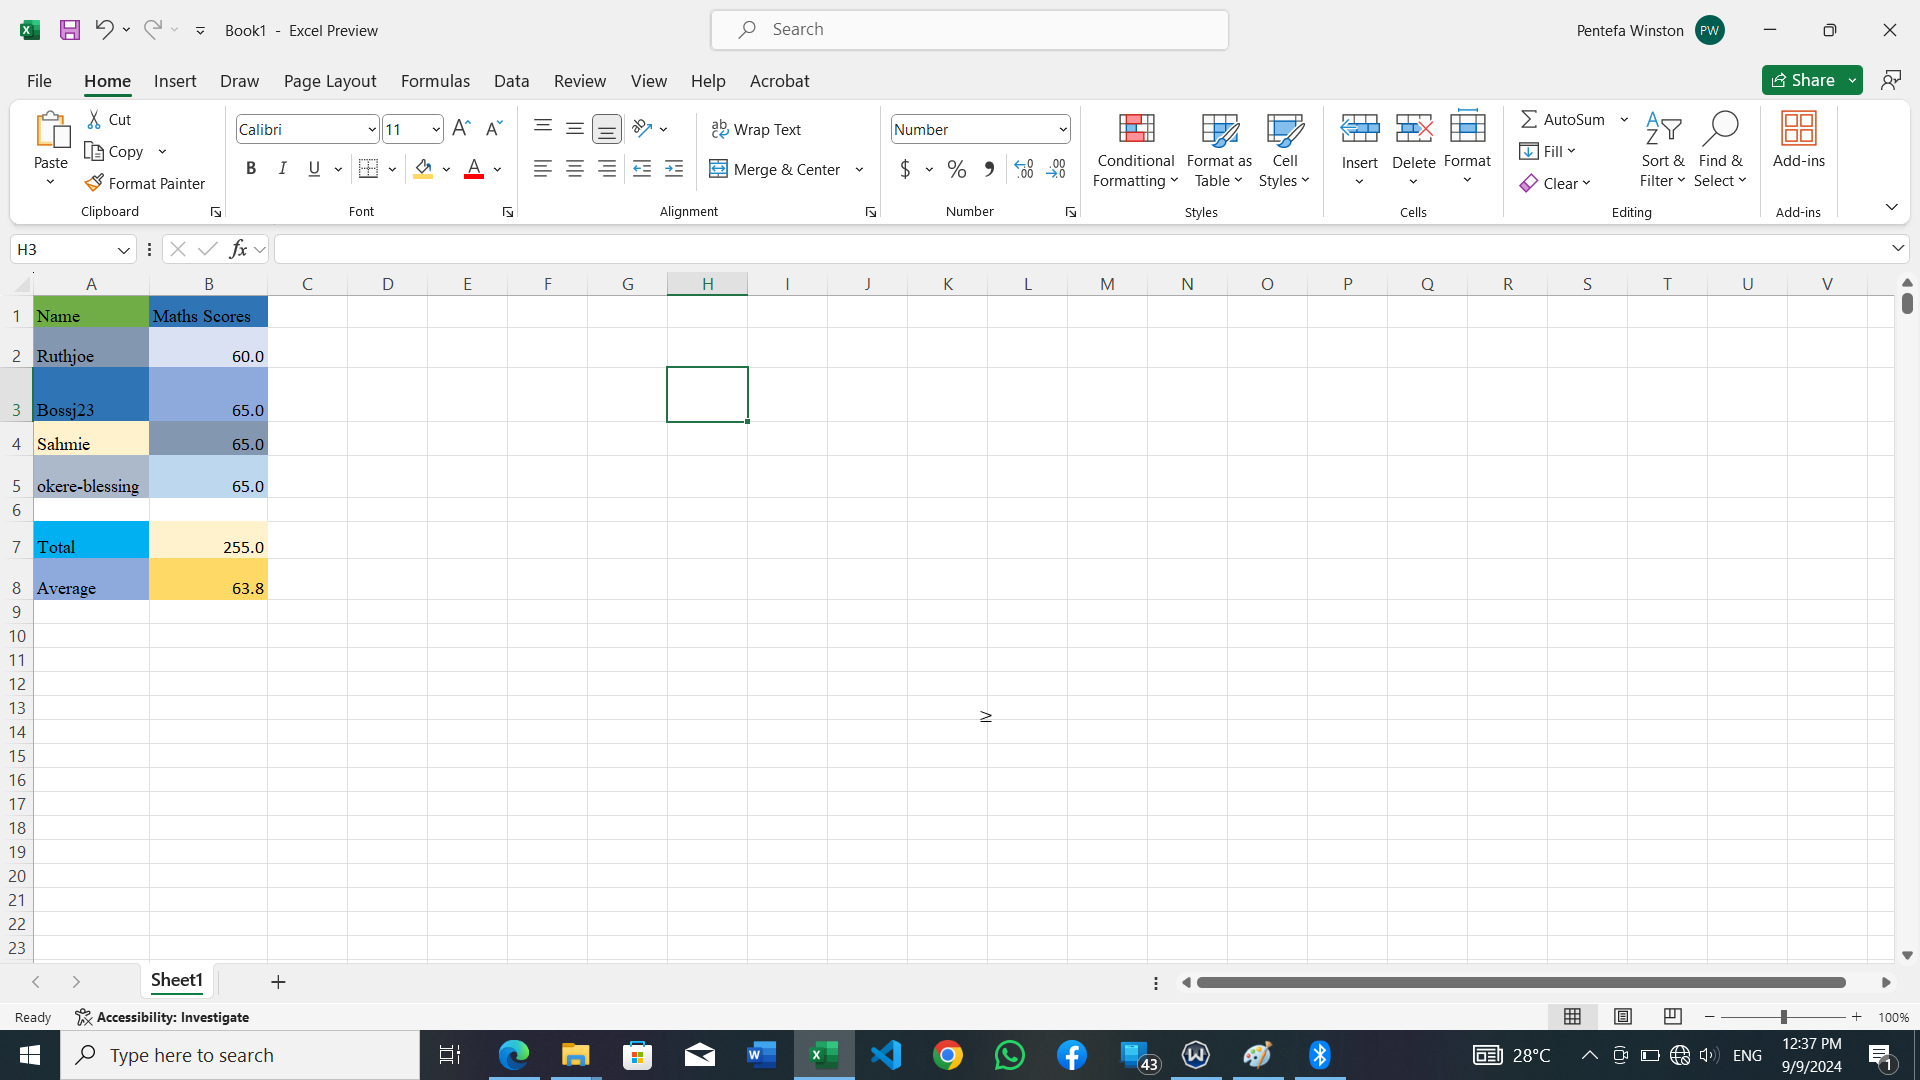Open Visual Studio Code from the taskbar

[x=886, y=1055]
